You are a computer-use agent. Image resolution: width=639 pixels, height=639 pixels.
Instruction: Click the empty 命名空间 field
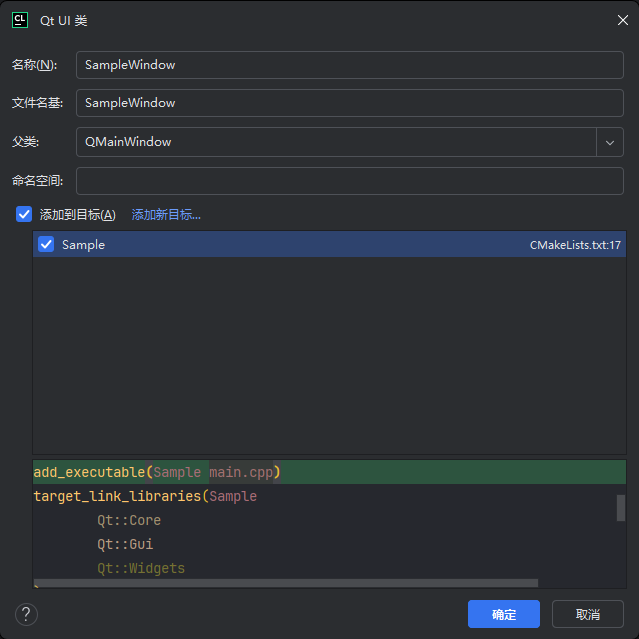point(349,181)
